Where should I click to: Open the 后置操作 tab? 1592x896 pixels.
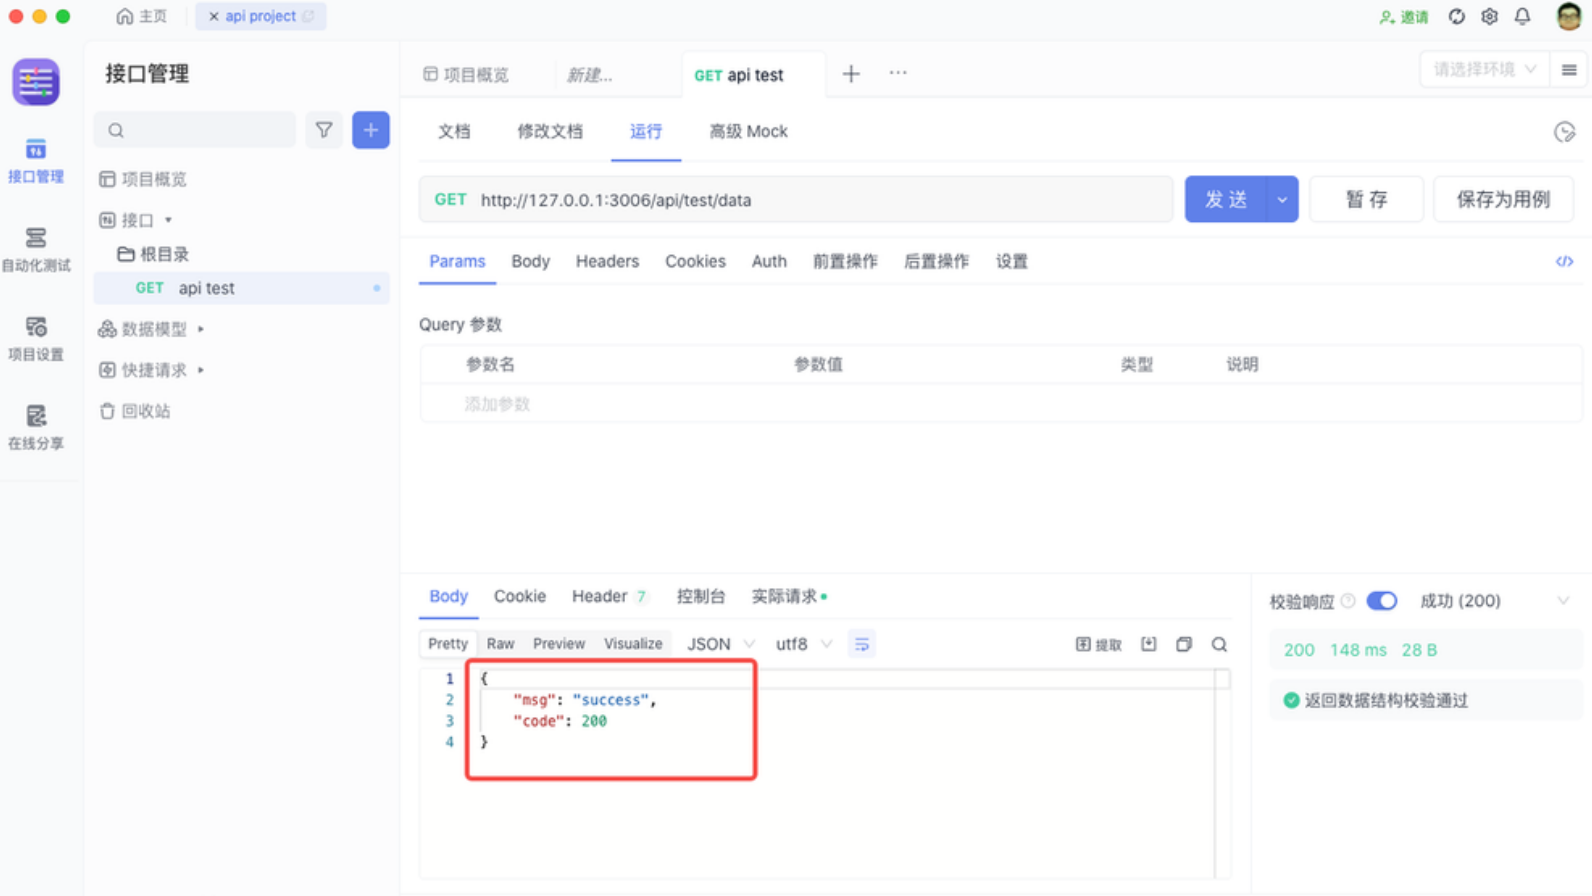pos(936,262)
